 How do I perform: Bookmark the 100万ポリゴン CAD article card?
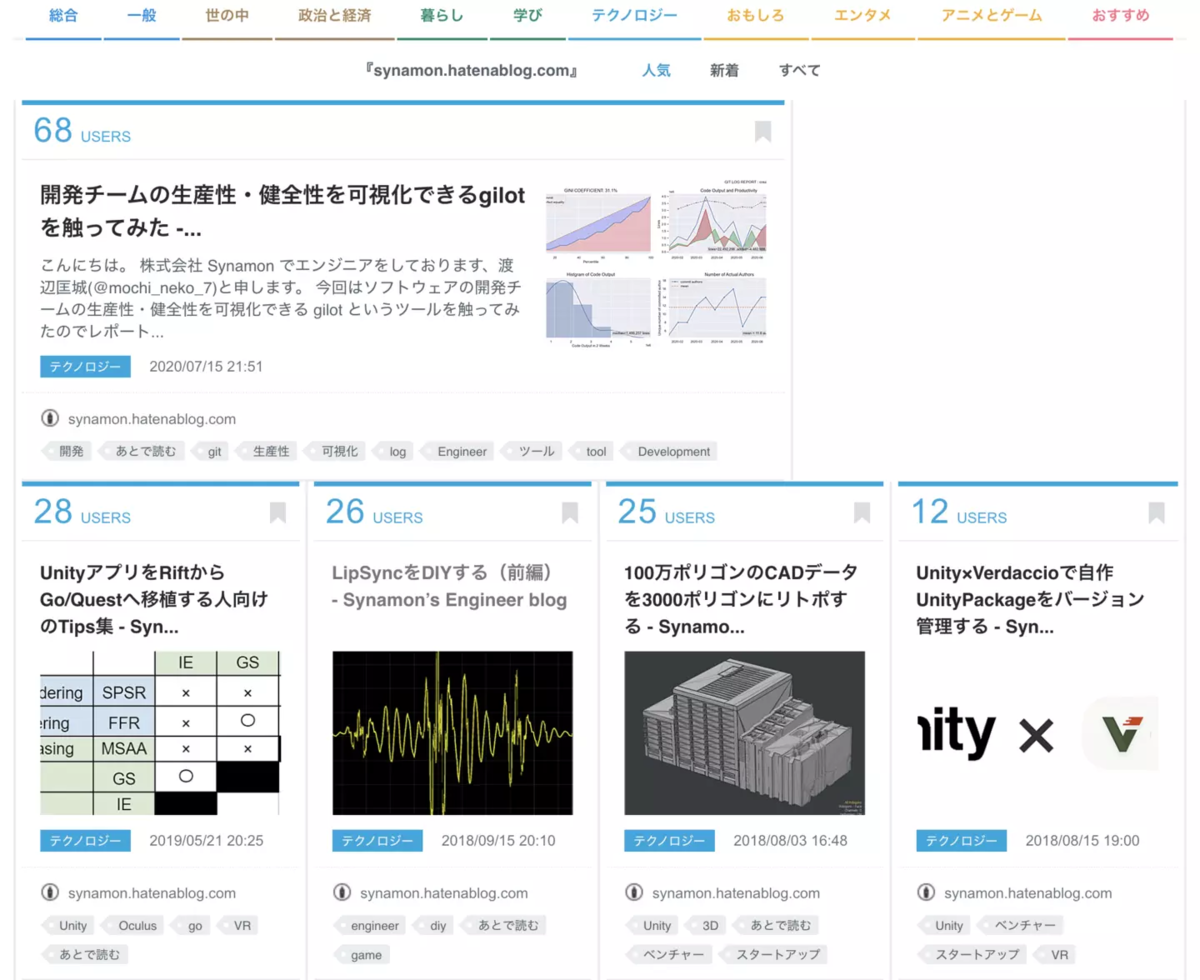coord(862,513)
